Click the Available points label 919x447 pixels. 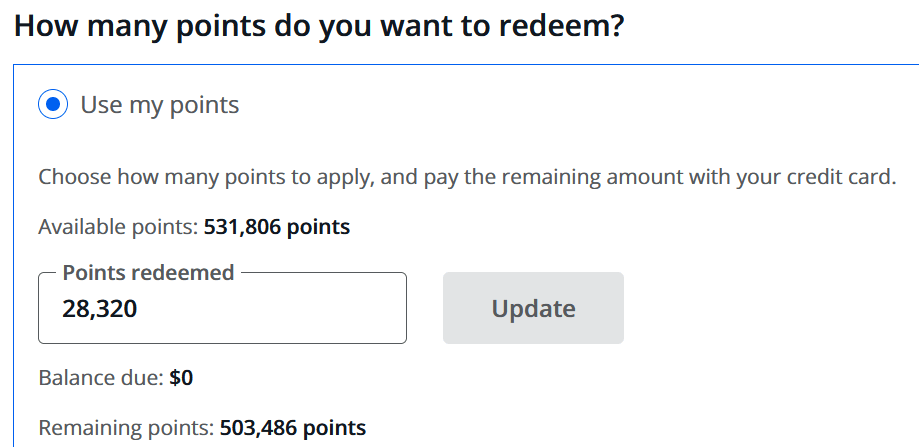118,227
